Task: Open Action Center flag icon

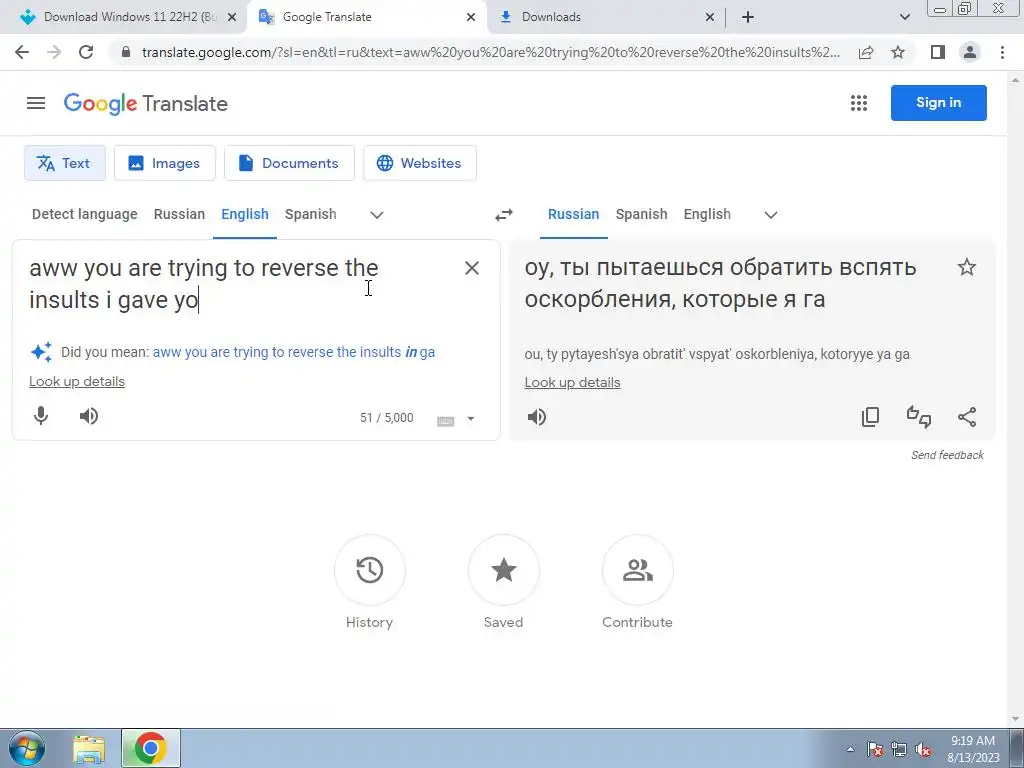Action: 875,750
